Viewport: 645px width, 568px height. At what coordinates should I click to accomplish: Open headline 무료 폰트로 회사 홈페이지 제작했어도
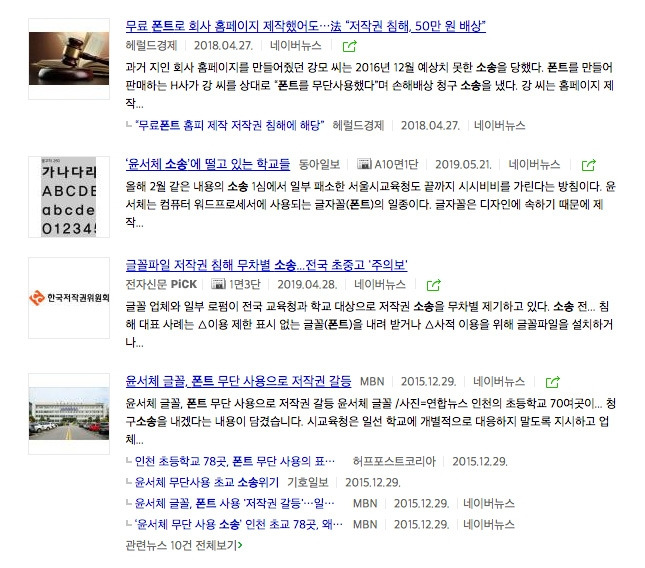306,26
